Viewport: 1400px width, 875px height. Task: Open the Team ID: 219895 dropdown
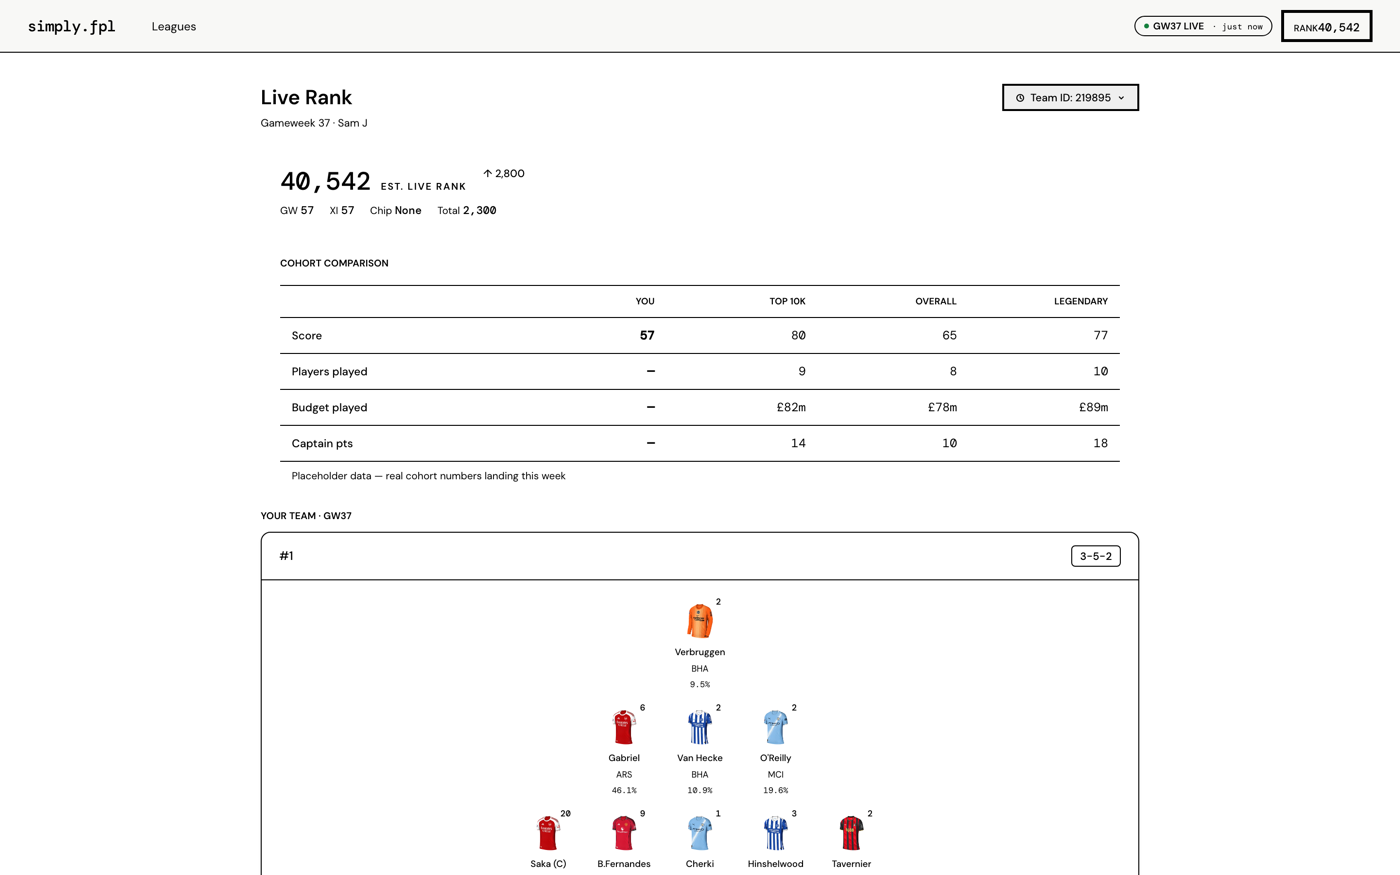pos(1070,98)
